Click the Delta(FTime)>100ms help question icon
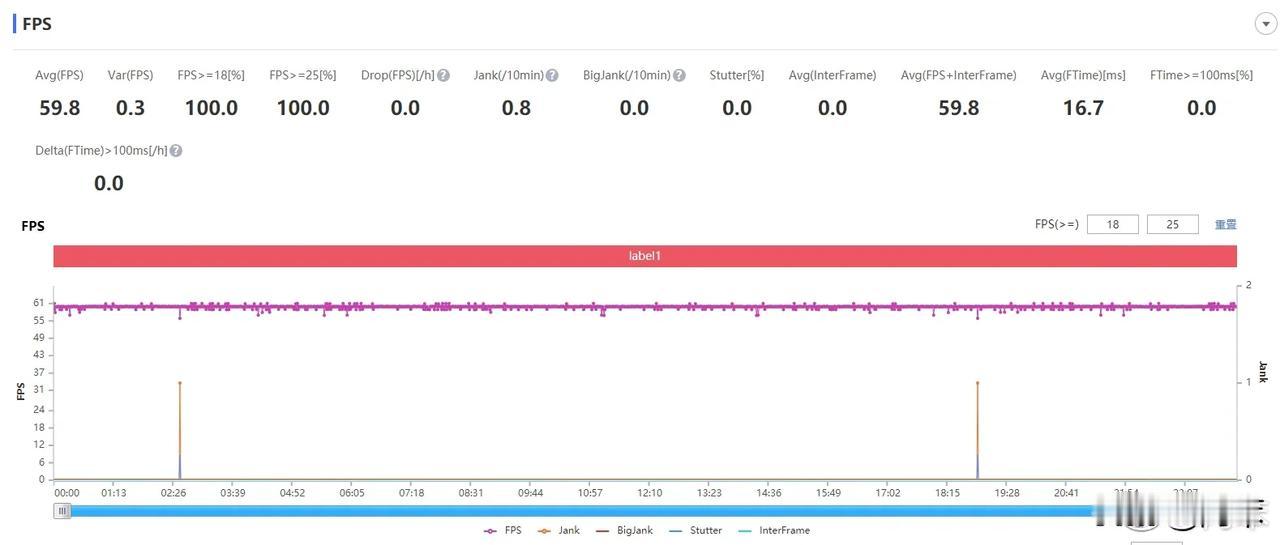1280x545 pixels. coord(176,151)
